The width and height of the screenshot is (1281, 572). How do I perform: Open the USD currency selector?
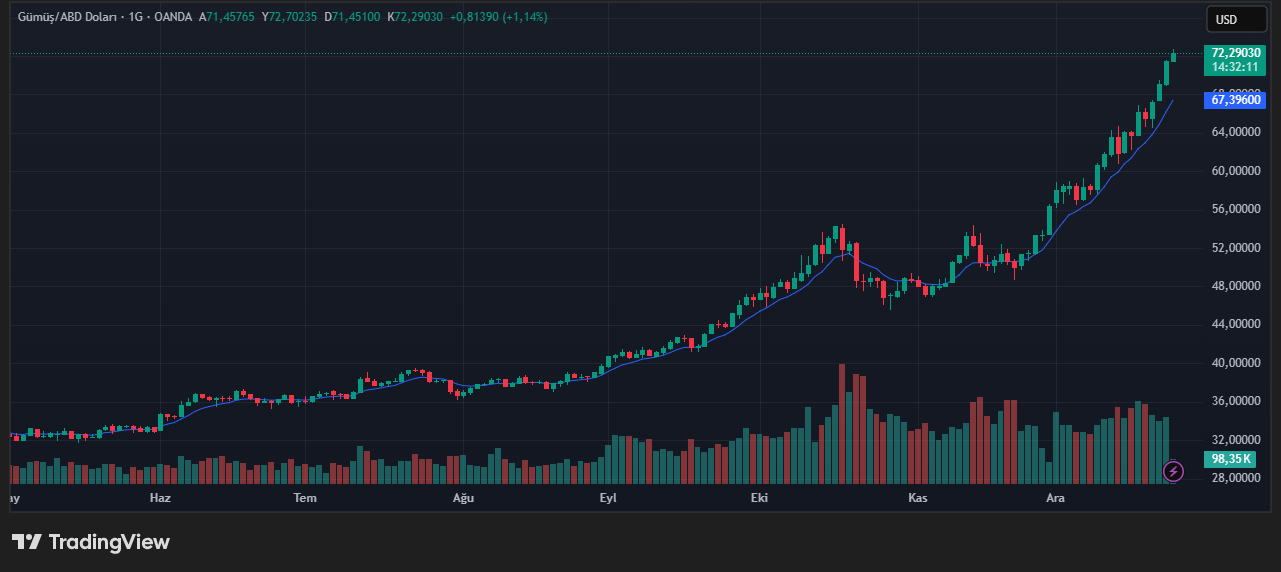click(x=1225, y=19)
